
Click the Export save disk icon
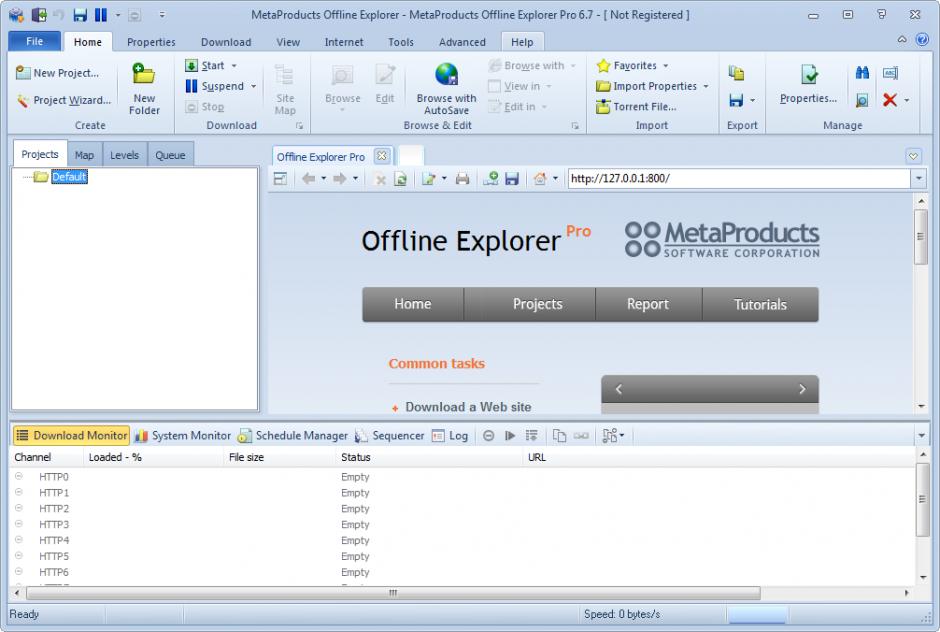[x=736, y=100]
